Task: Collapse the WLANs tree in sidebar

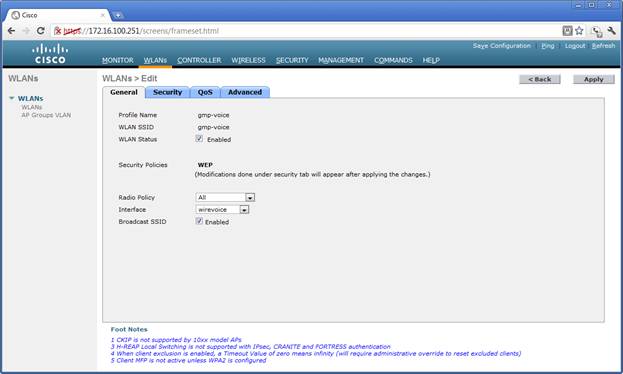Action: 12,98
